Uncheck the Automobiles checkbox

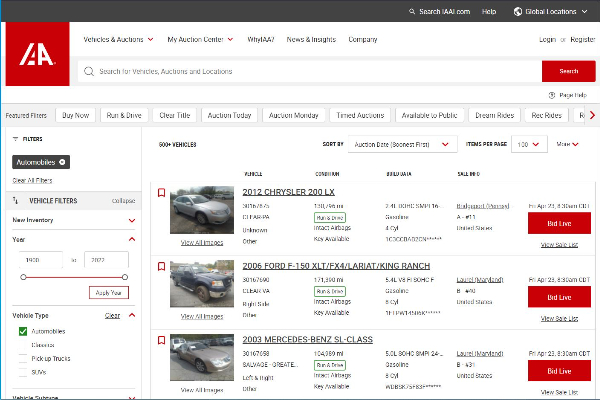(23, 331)
